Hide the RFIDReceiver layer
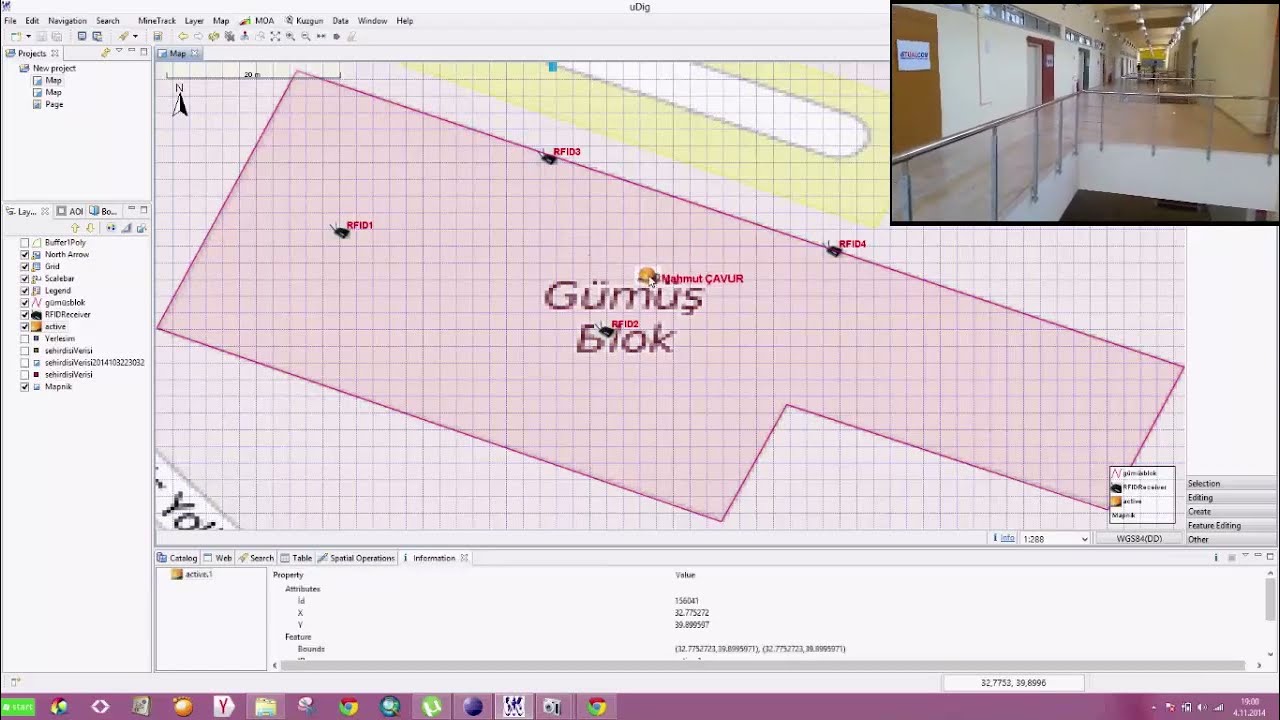 click(x=25, y=314)
